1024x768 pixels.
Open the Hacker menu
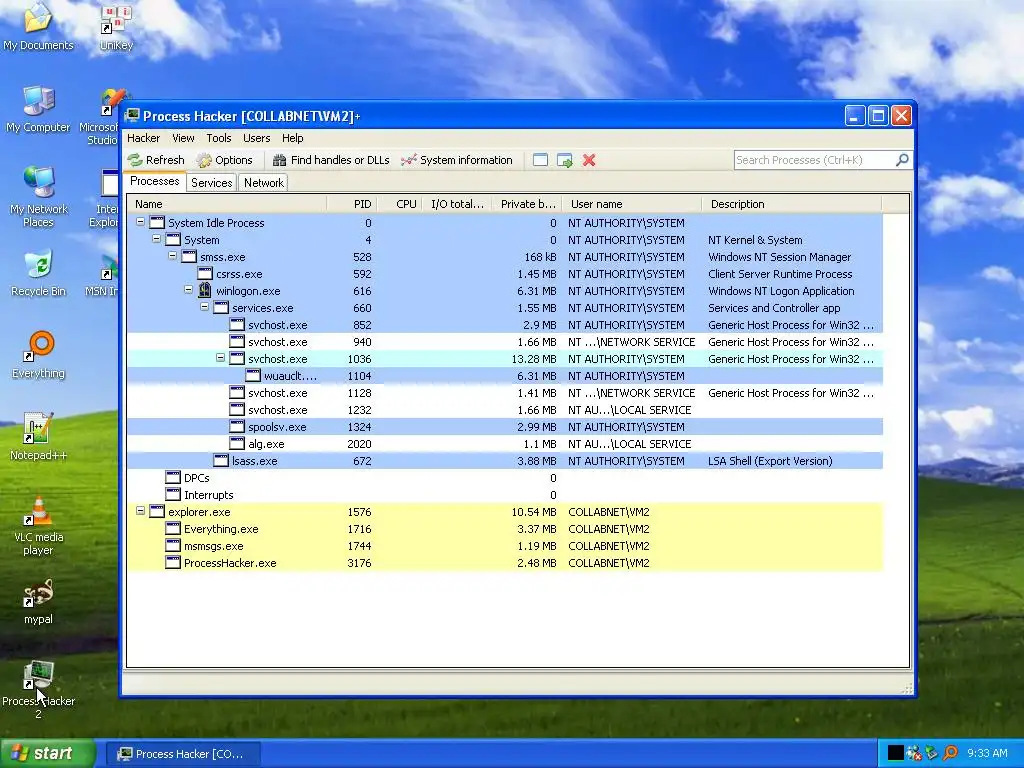click(144, 138)
